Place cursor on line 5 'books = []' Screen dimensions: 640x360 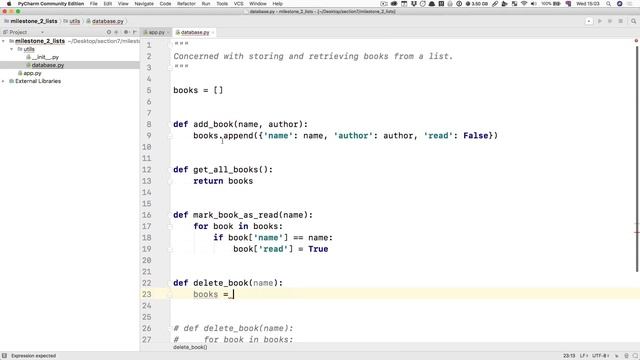click(x=198, y=90)
